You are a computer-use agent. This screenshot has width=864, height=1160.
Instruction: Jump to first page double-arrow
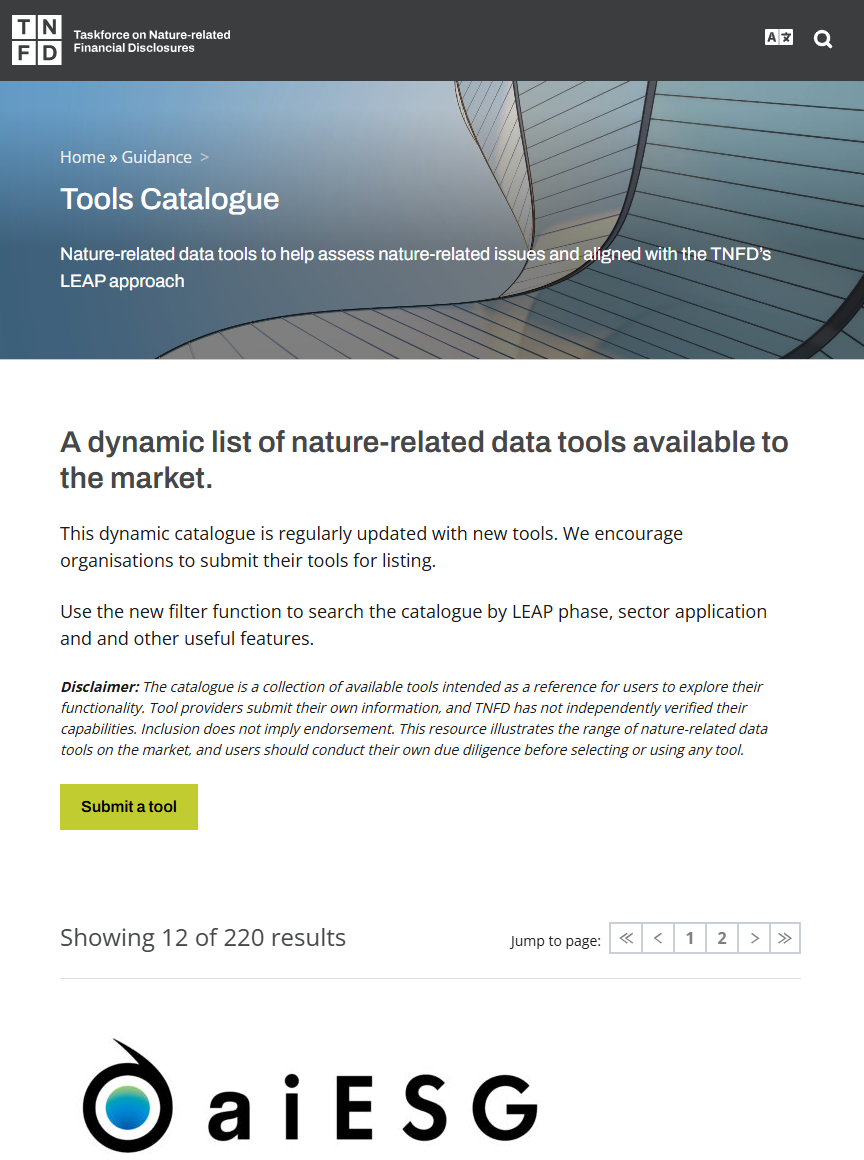626,938
